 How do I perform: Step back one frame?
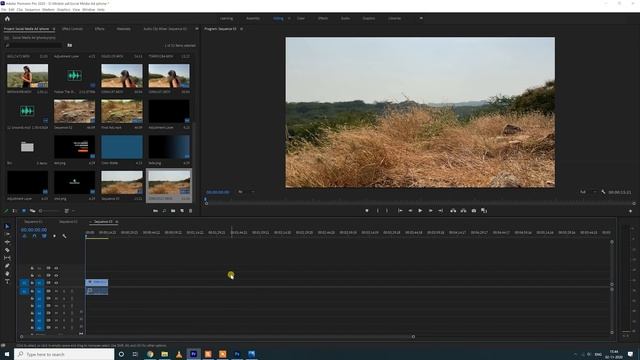(410, 211)
